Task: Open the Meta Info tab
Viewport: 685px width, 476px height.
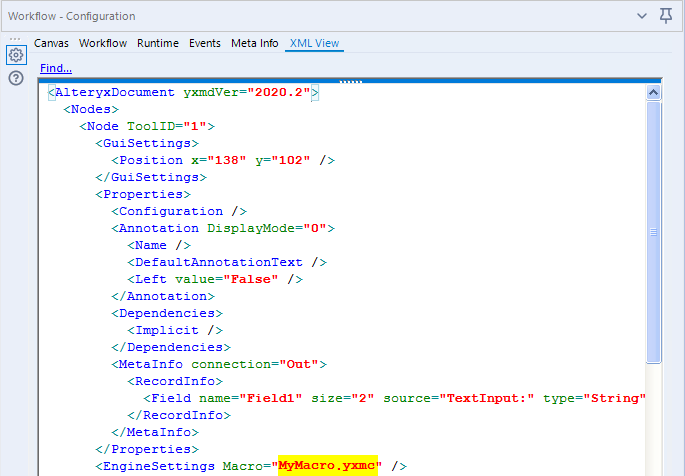Action: 255,43
